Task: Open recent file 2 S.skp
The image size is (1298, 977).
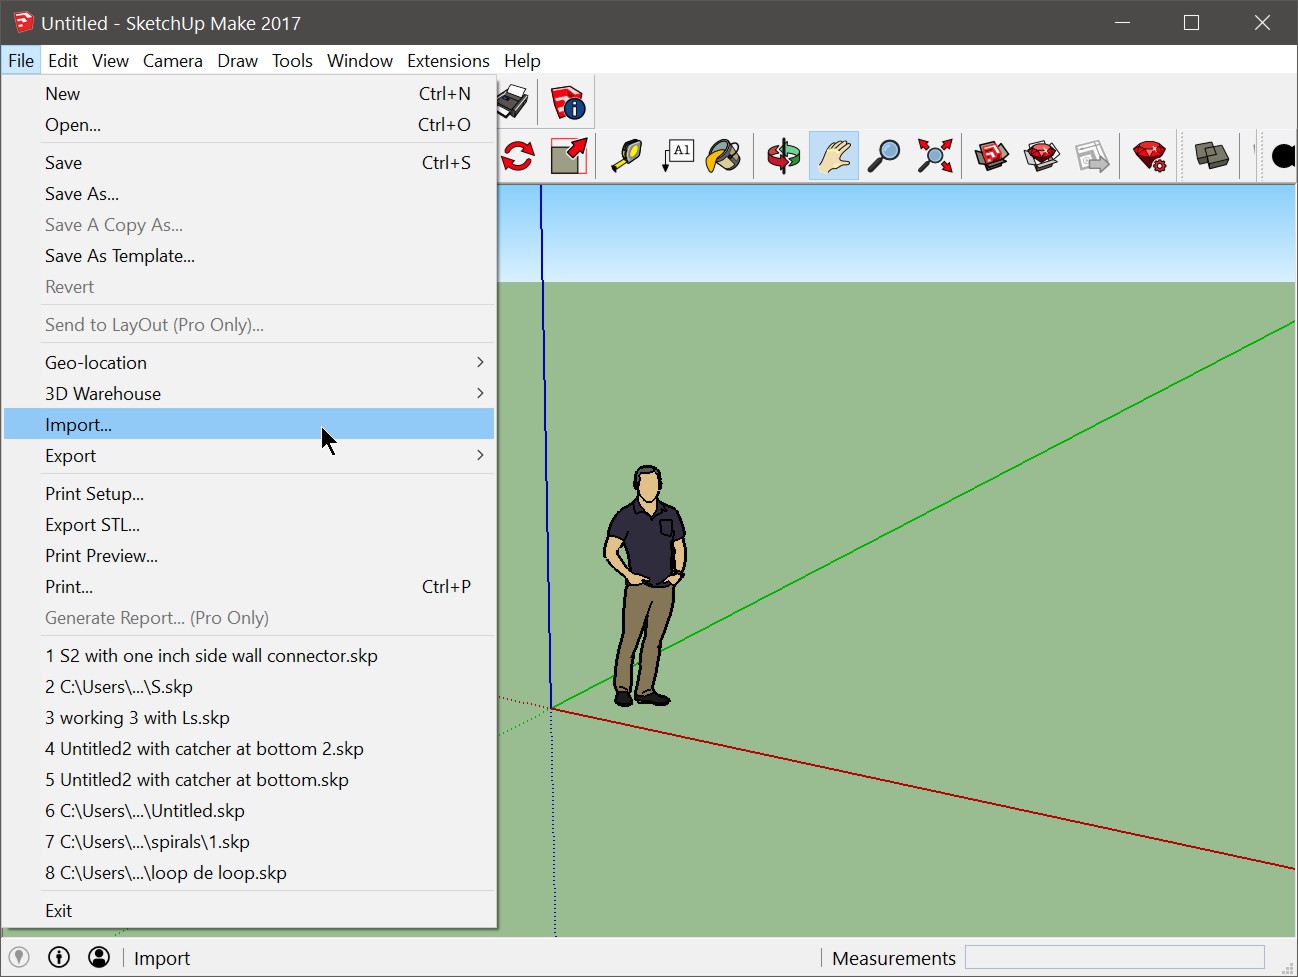Action: point(249,686)
